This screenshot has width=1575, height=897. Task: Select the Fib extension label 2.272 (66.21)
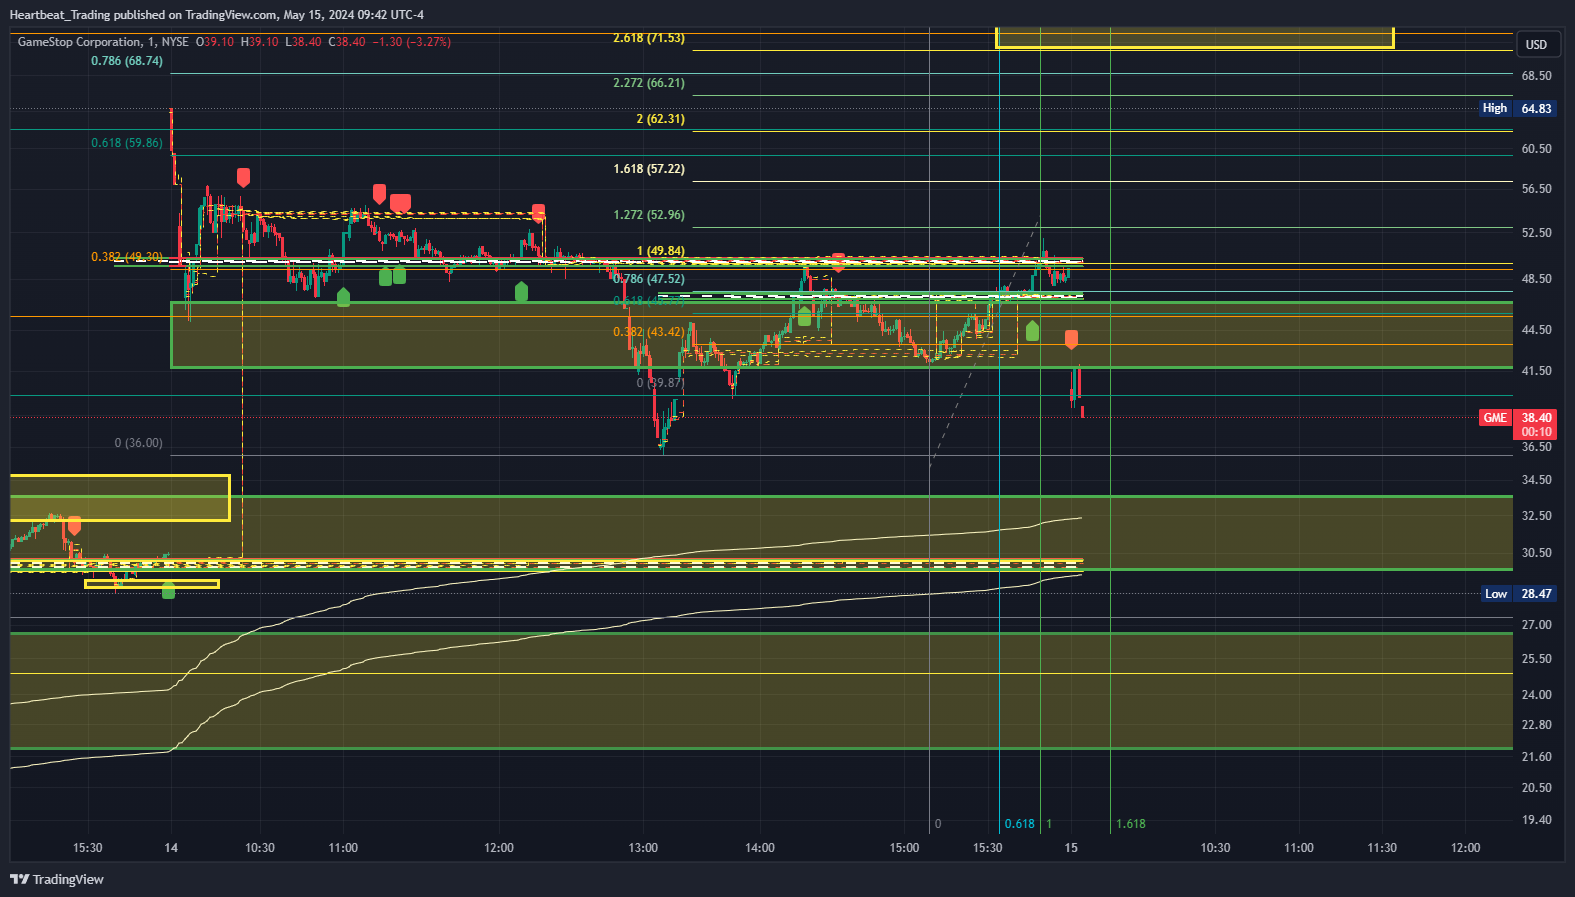pyautogui.click(x=649, y=83)
